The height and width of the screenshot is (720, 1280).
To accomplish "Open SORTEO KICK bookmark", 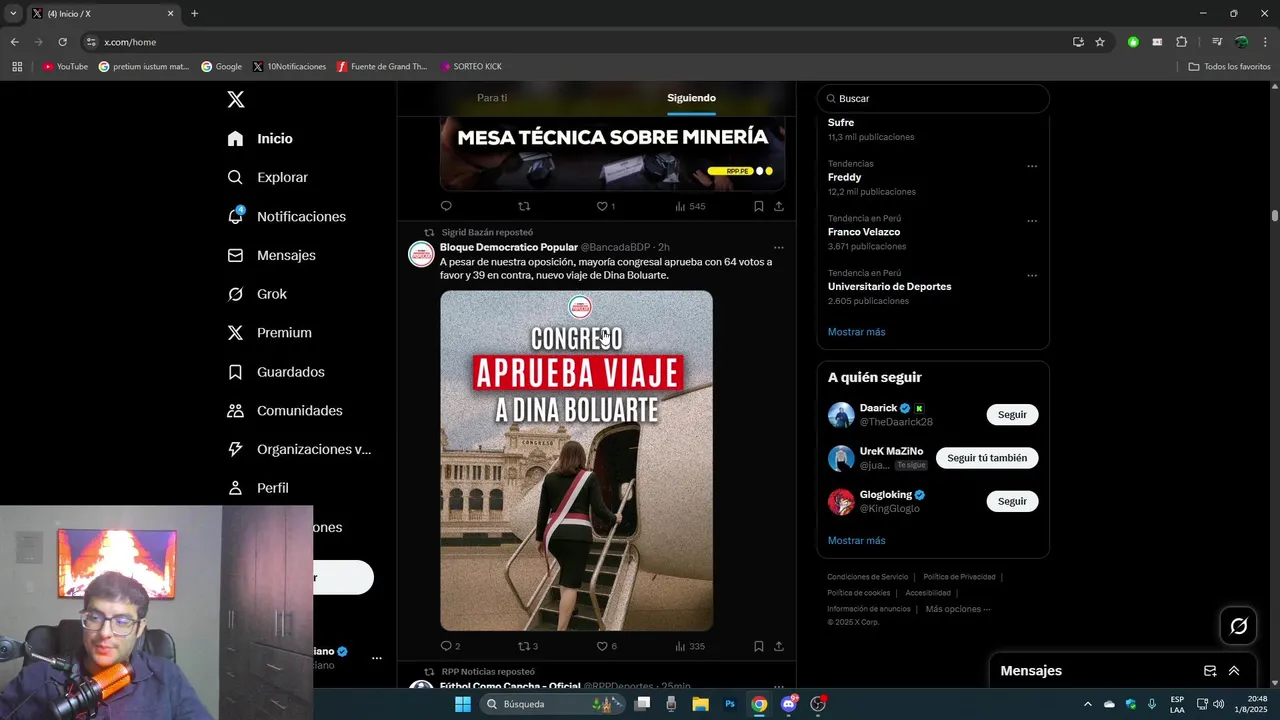I will (471, 67).
